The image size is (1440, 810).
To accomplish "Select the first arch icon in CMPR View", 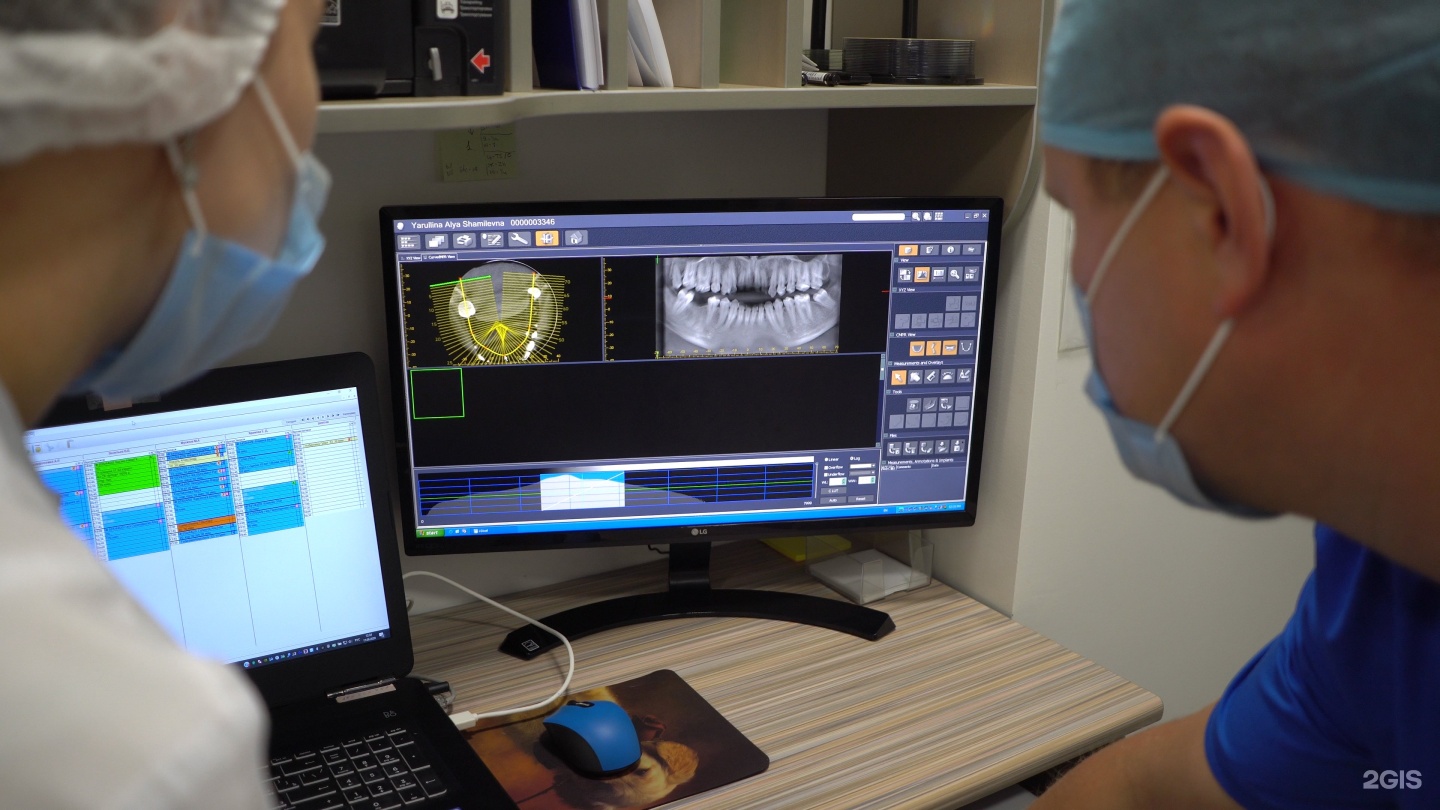I will point(917,347).
